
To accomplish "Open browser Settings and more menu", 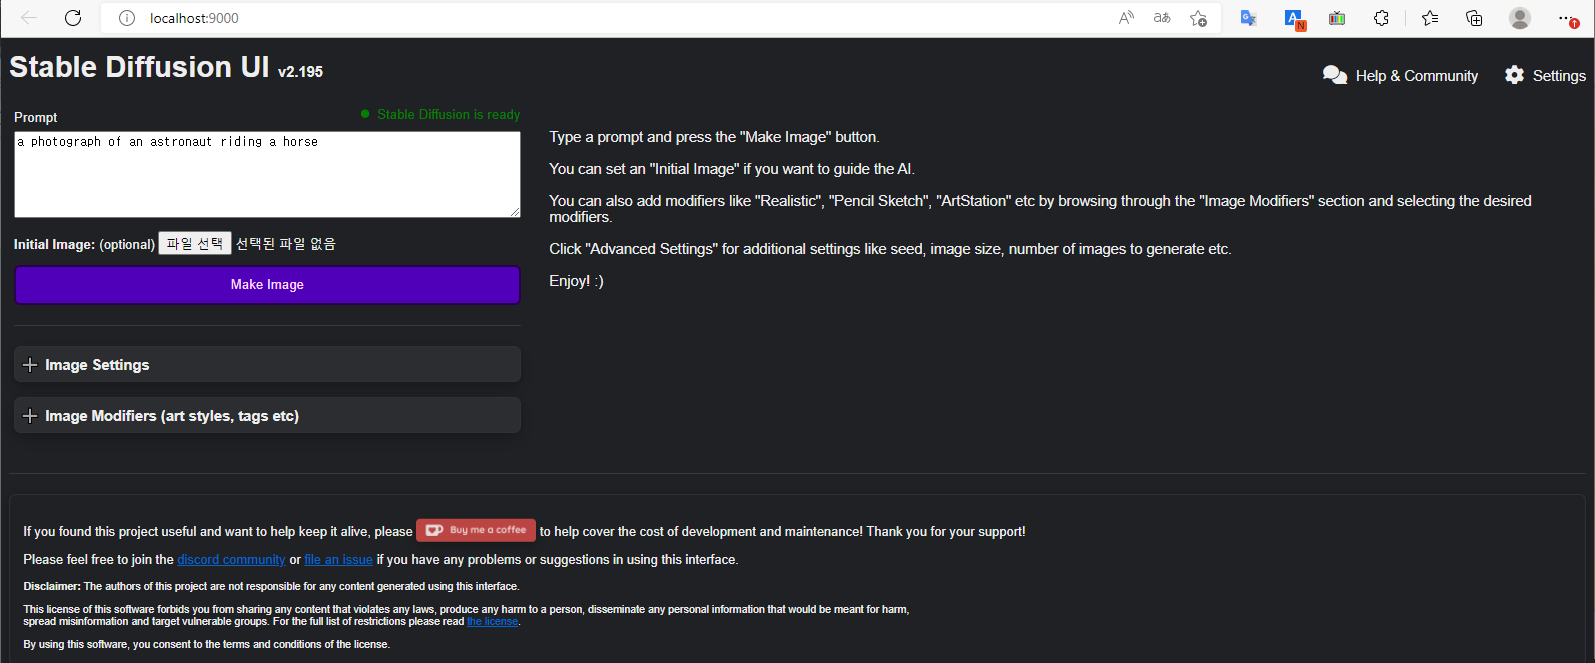I will point(1567,18).
